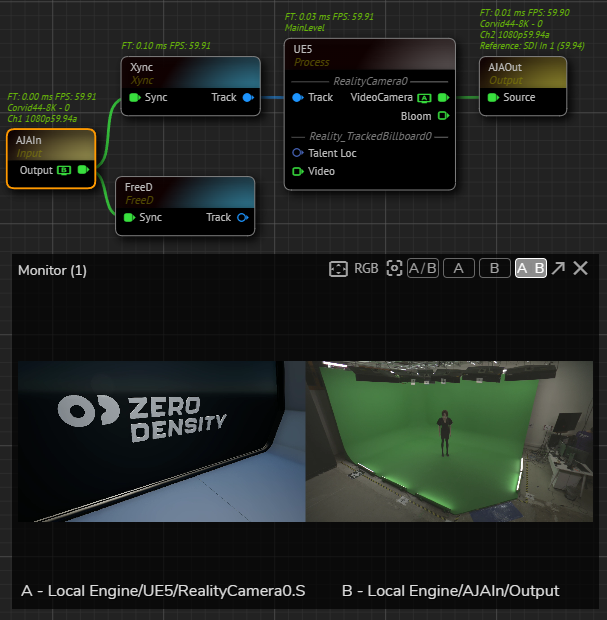The image size is (607, 620).
Task: Switch the monitor to show only channel A
Action: (x=459, y=269)
